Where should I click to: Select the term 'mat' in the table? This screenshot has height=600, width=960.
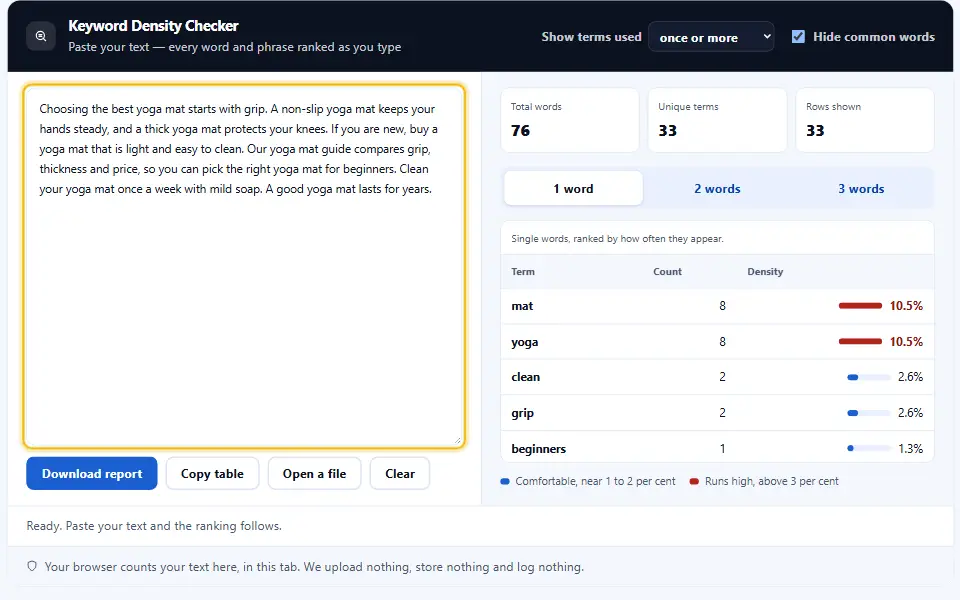522,306
